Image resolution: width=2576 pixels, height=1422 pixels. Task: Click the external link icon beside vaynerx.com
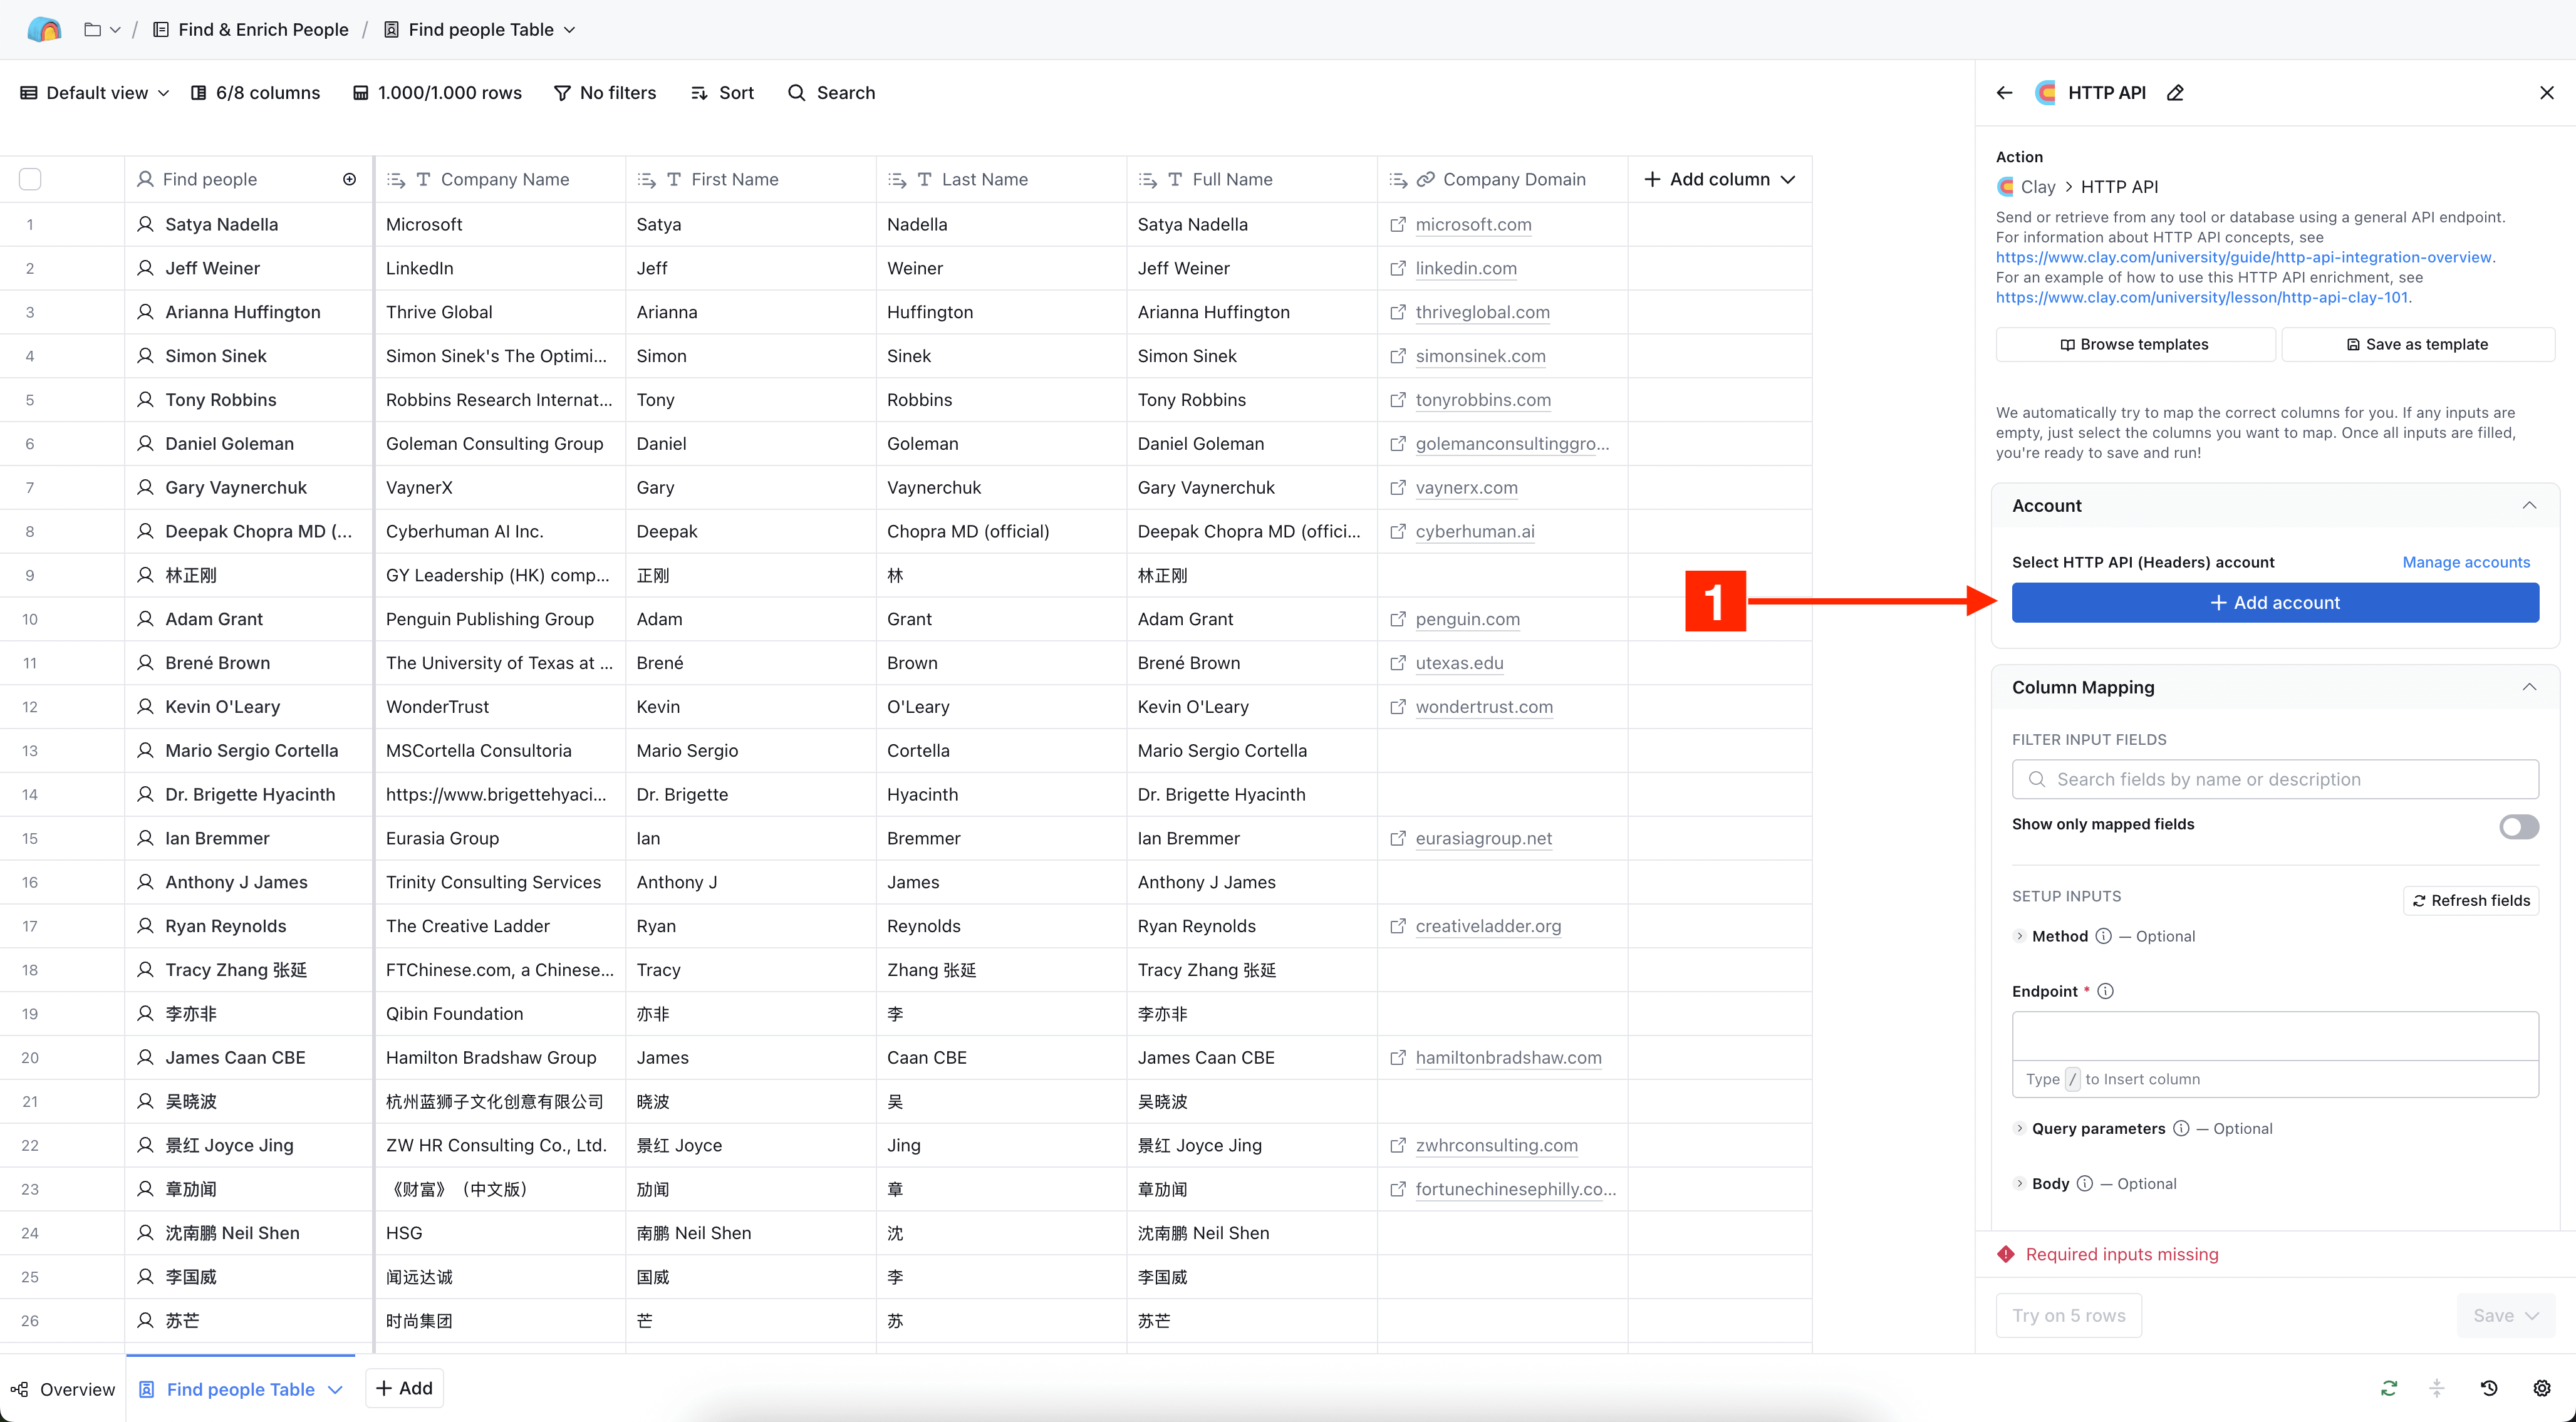(1398, 487)
